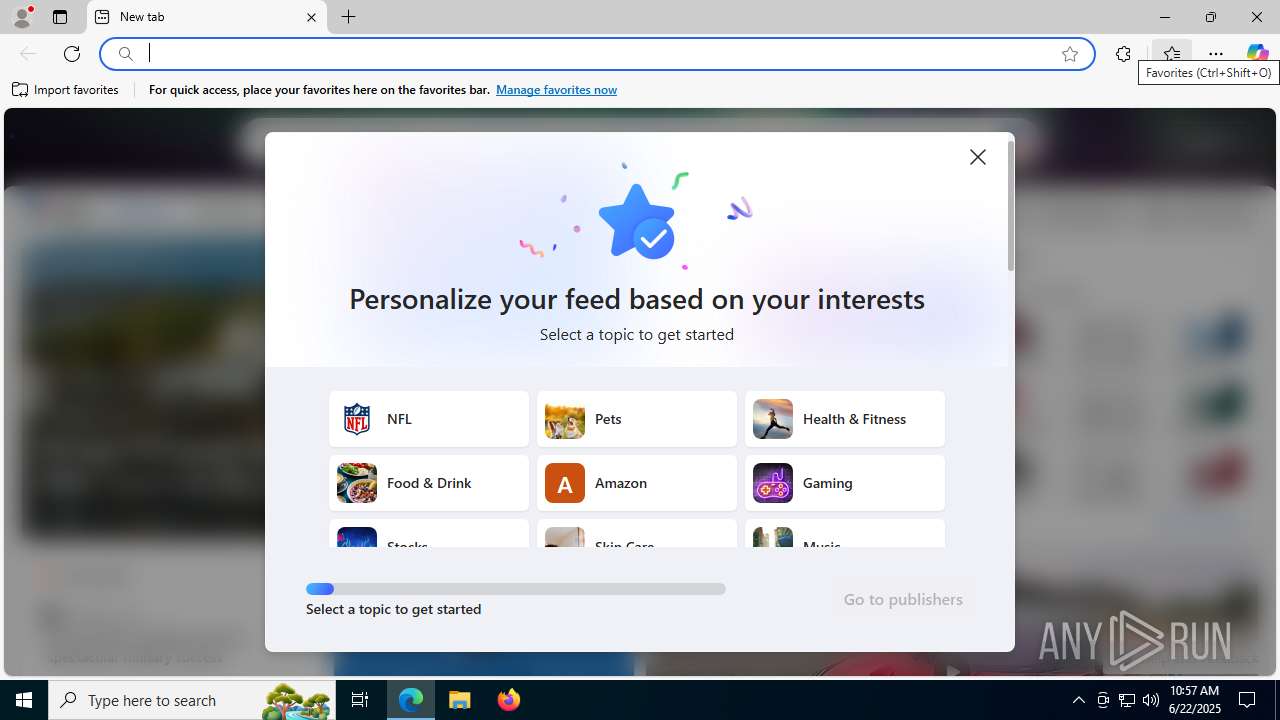This screenshot has width=1280, height=720.
Task: Go back with the back arrow
Action: click(28, 54)
